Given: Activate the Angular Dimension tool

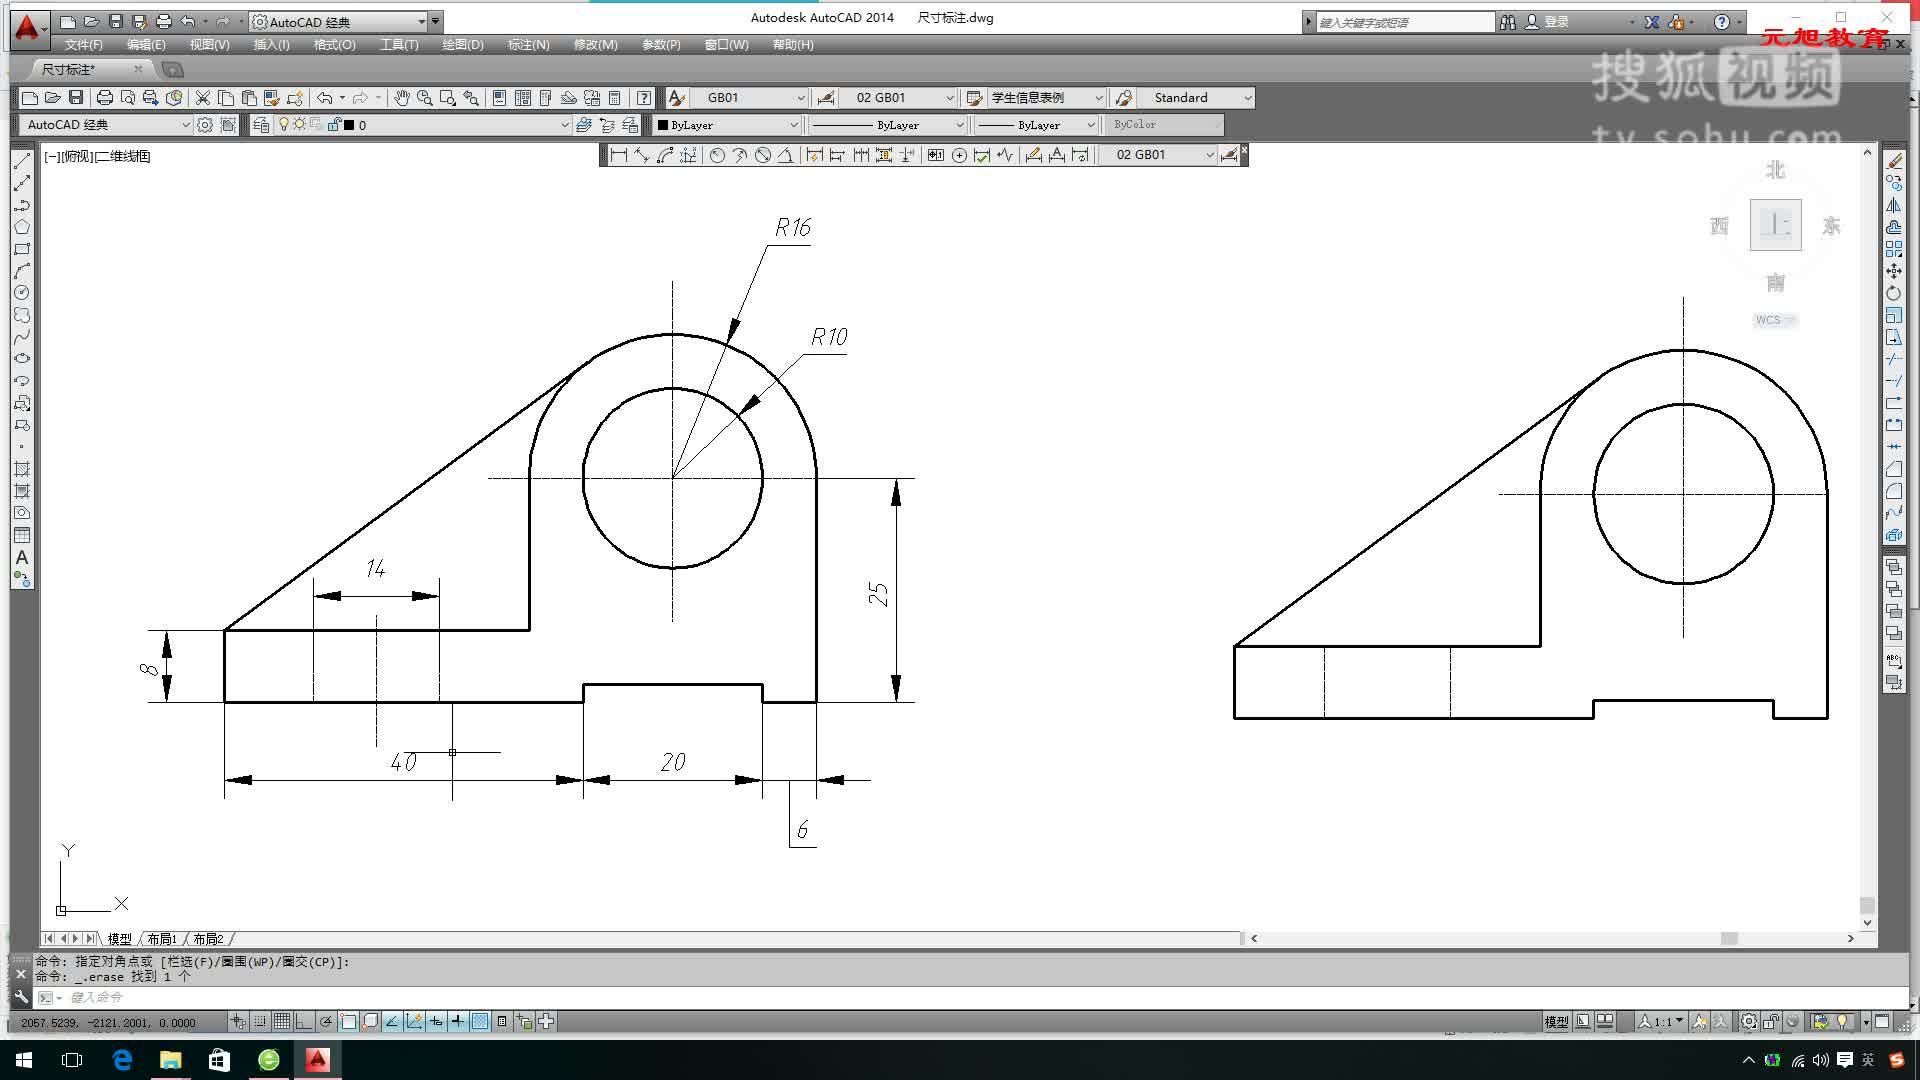Looking at the screenshot, I should pos(787,155).
